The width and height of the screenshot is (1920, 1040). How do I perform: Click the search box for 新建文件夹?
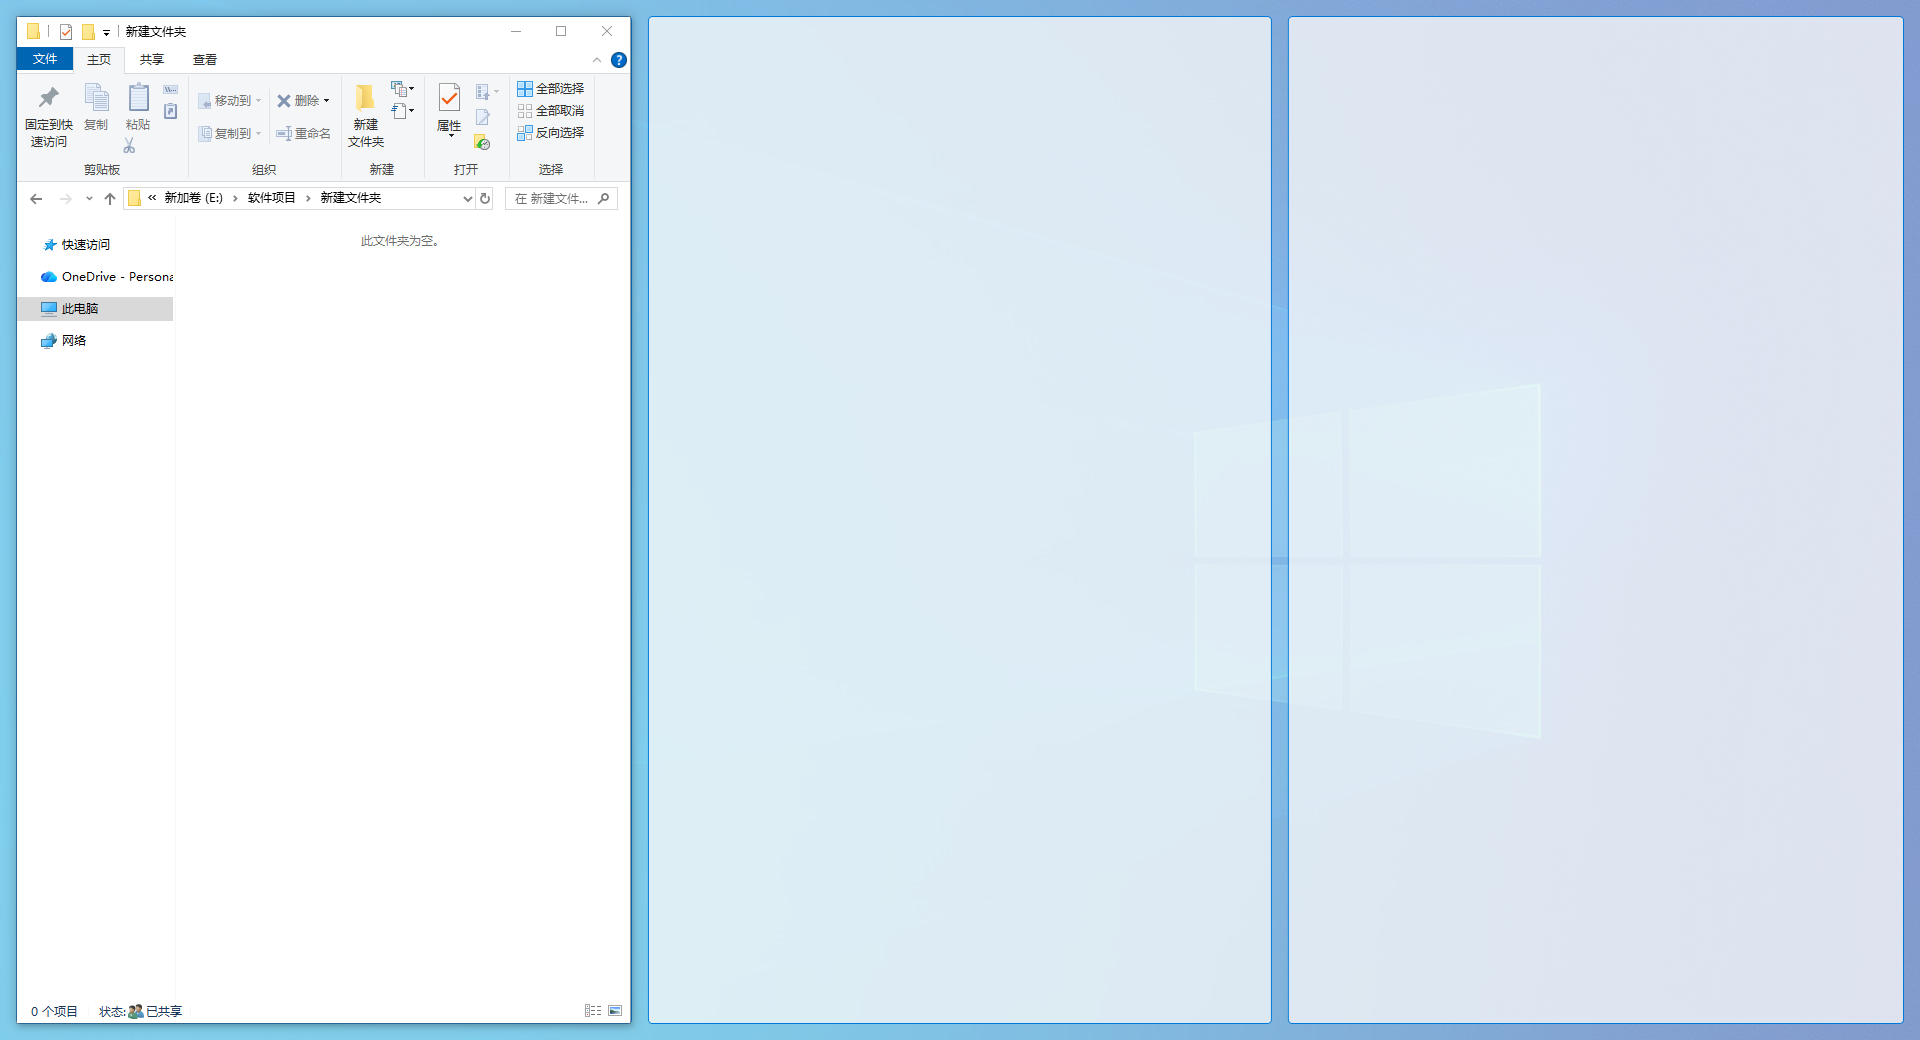561,198
